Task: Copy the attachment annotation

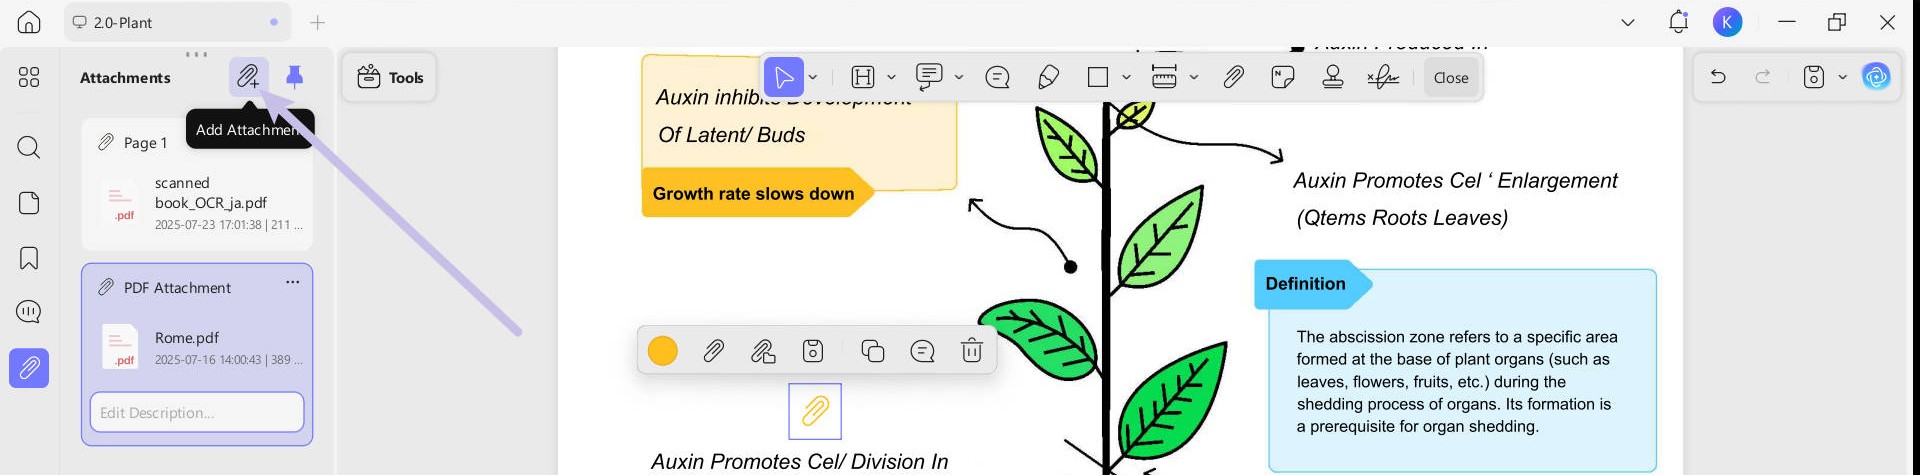Action: pyautogui.click(x=873, y=351)
